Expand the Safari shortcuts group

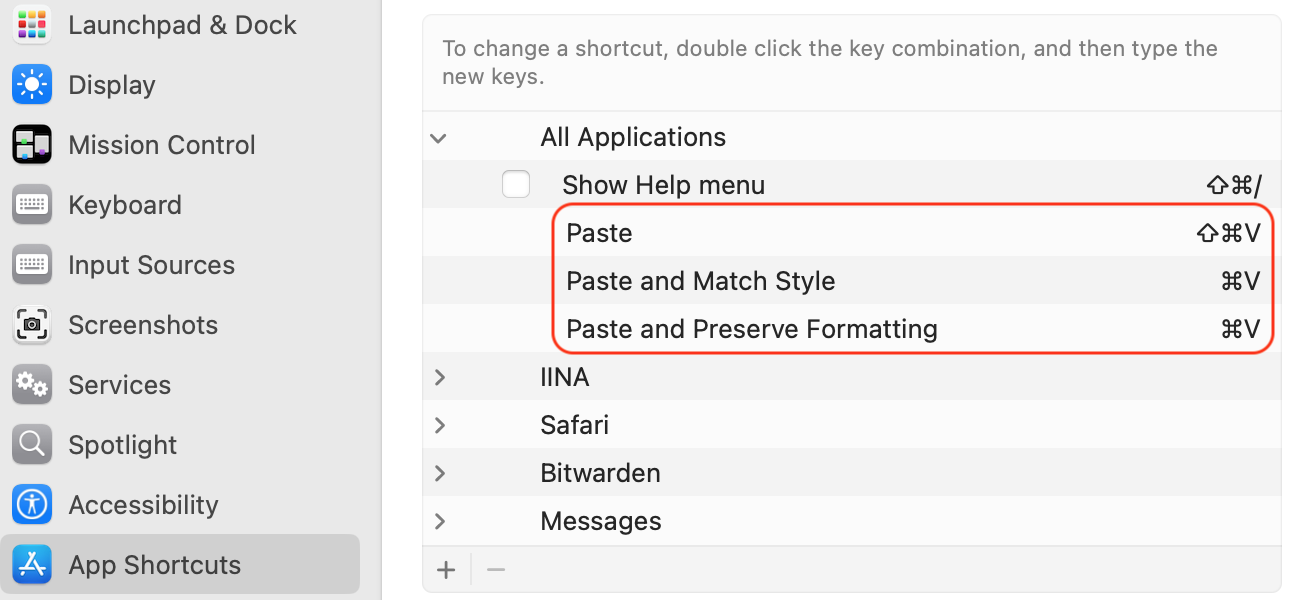click(439, 425)
